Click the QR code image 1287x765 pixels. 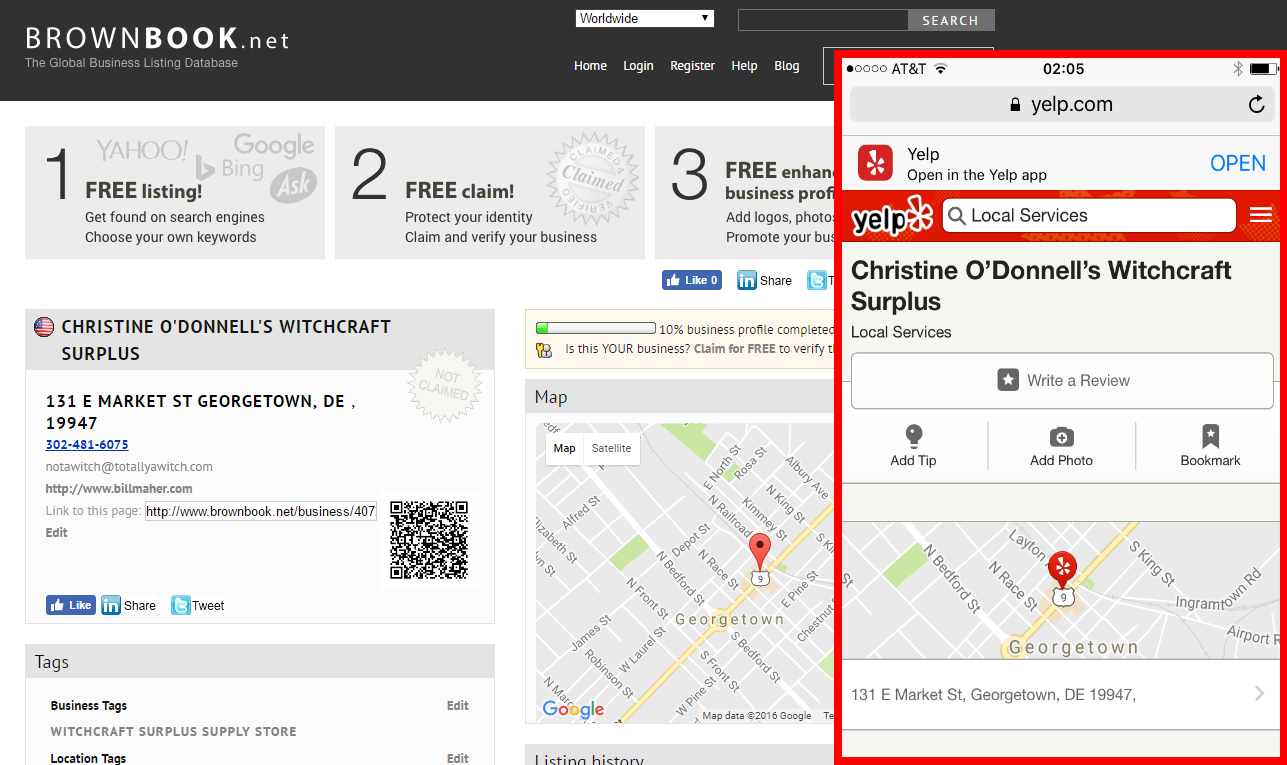pos(429,540)
